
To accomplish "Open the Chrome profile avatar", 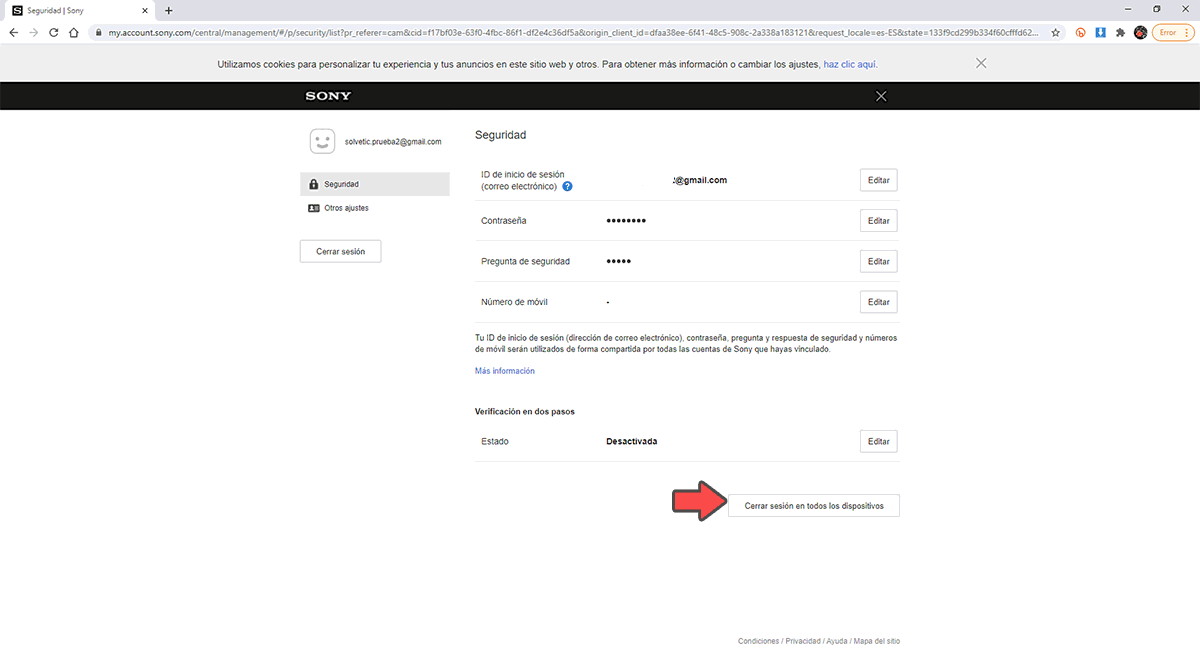I will coord(1140,32).
